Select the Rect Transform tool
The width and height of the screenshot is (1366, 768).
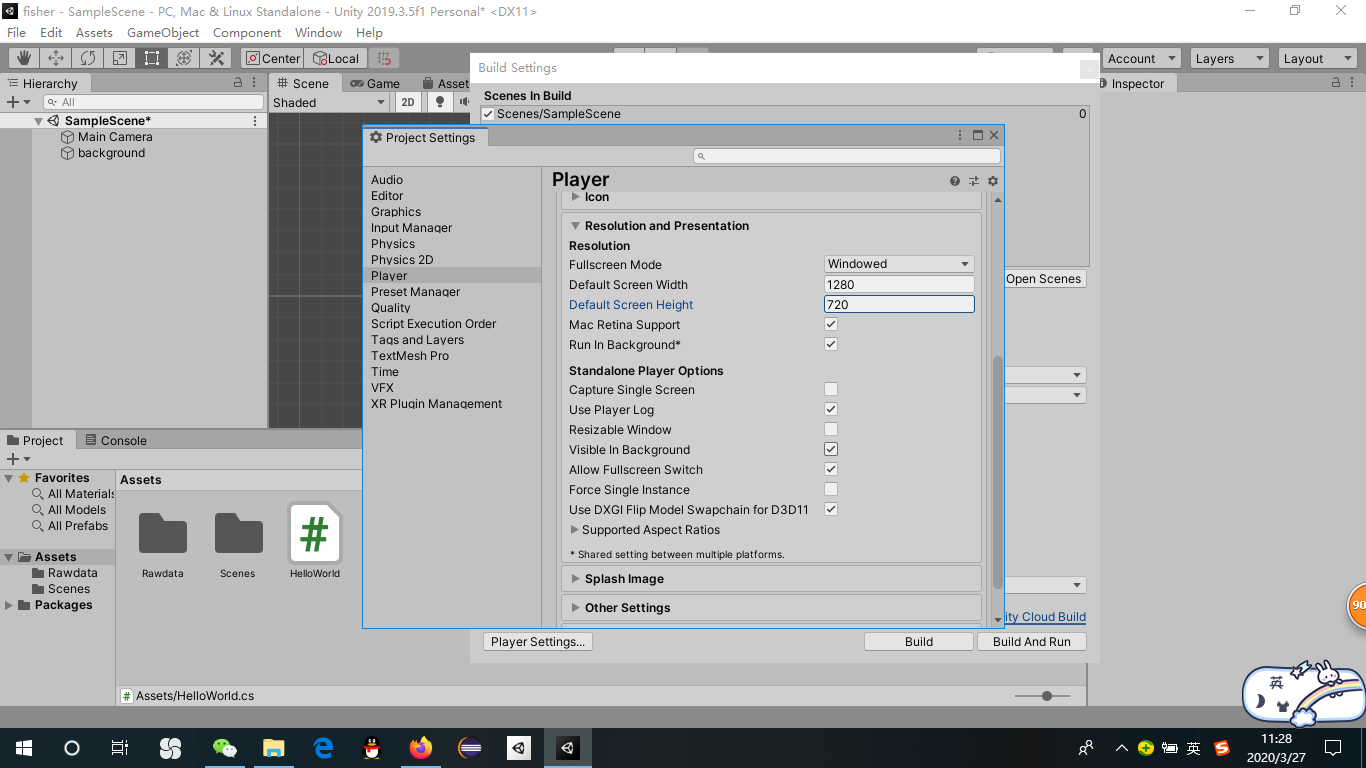[x=152, y=58]
